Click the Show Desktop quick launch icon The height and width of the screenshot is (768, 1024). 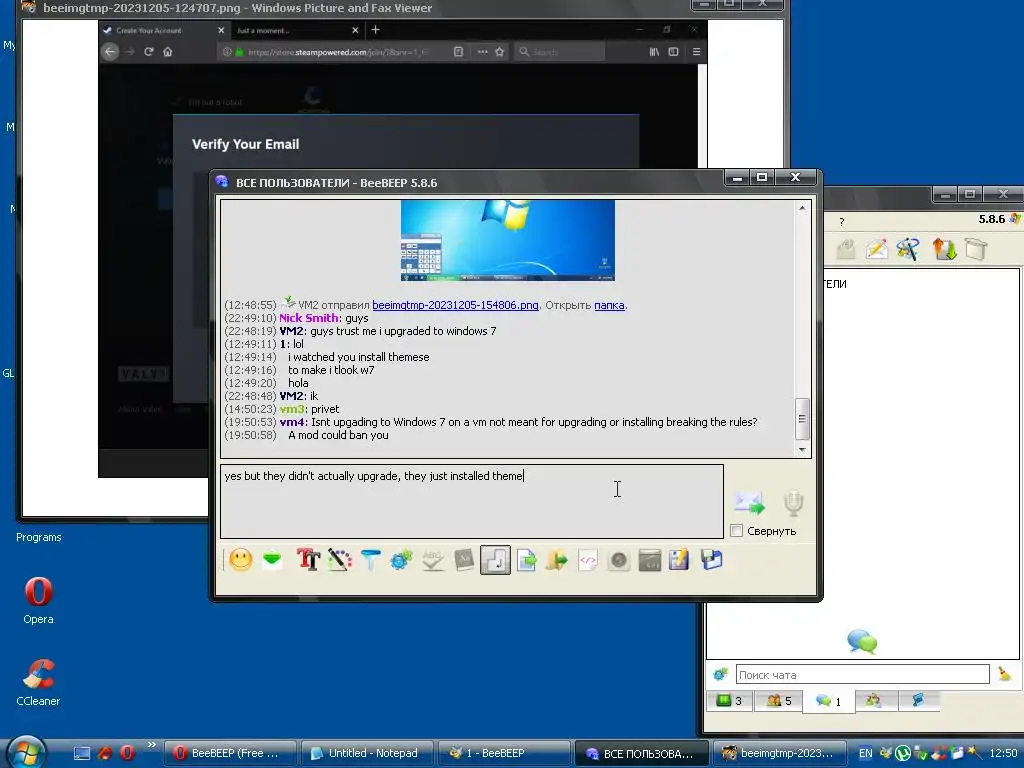tap(82, 753)
